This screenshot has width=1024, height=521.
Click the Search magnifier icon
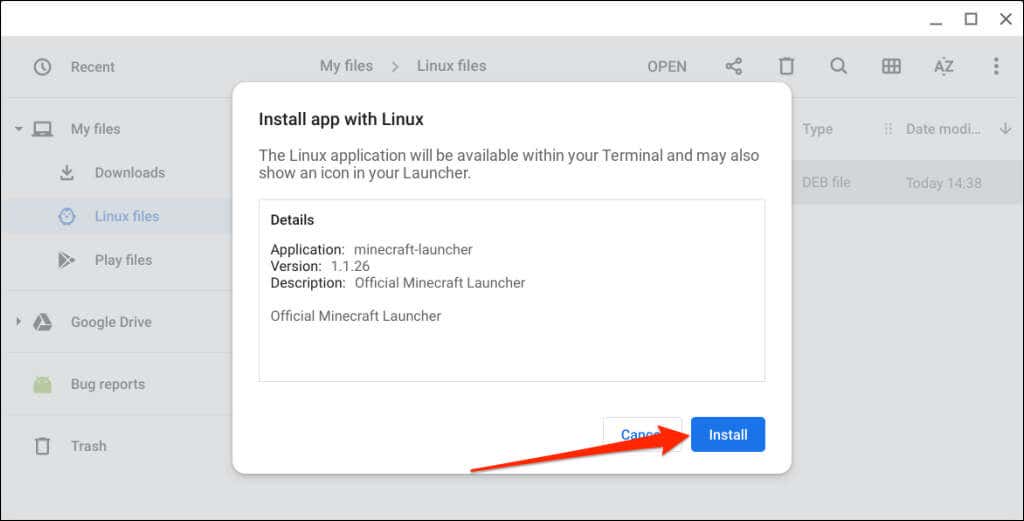[x=839, y=66]
